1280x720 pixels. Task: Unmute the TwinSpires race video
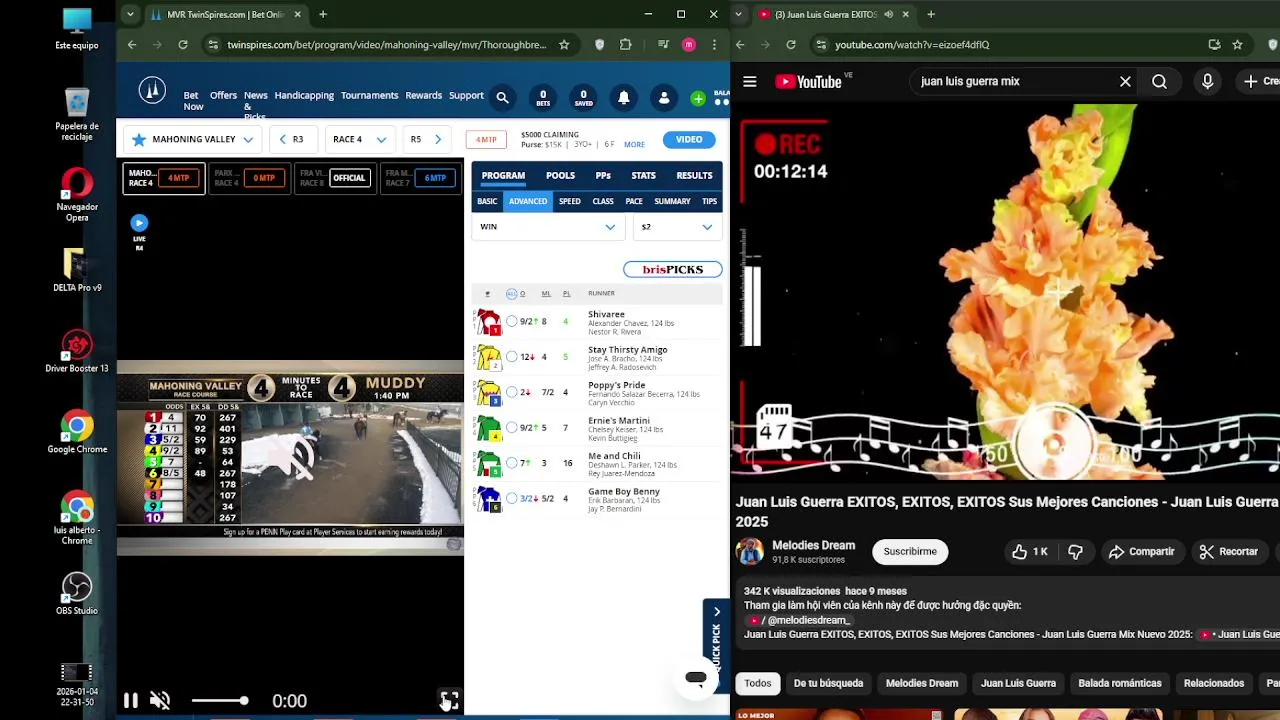pyautogui.click(x=160, y=701)
